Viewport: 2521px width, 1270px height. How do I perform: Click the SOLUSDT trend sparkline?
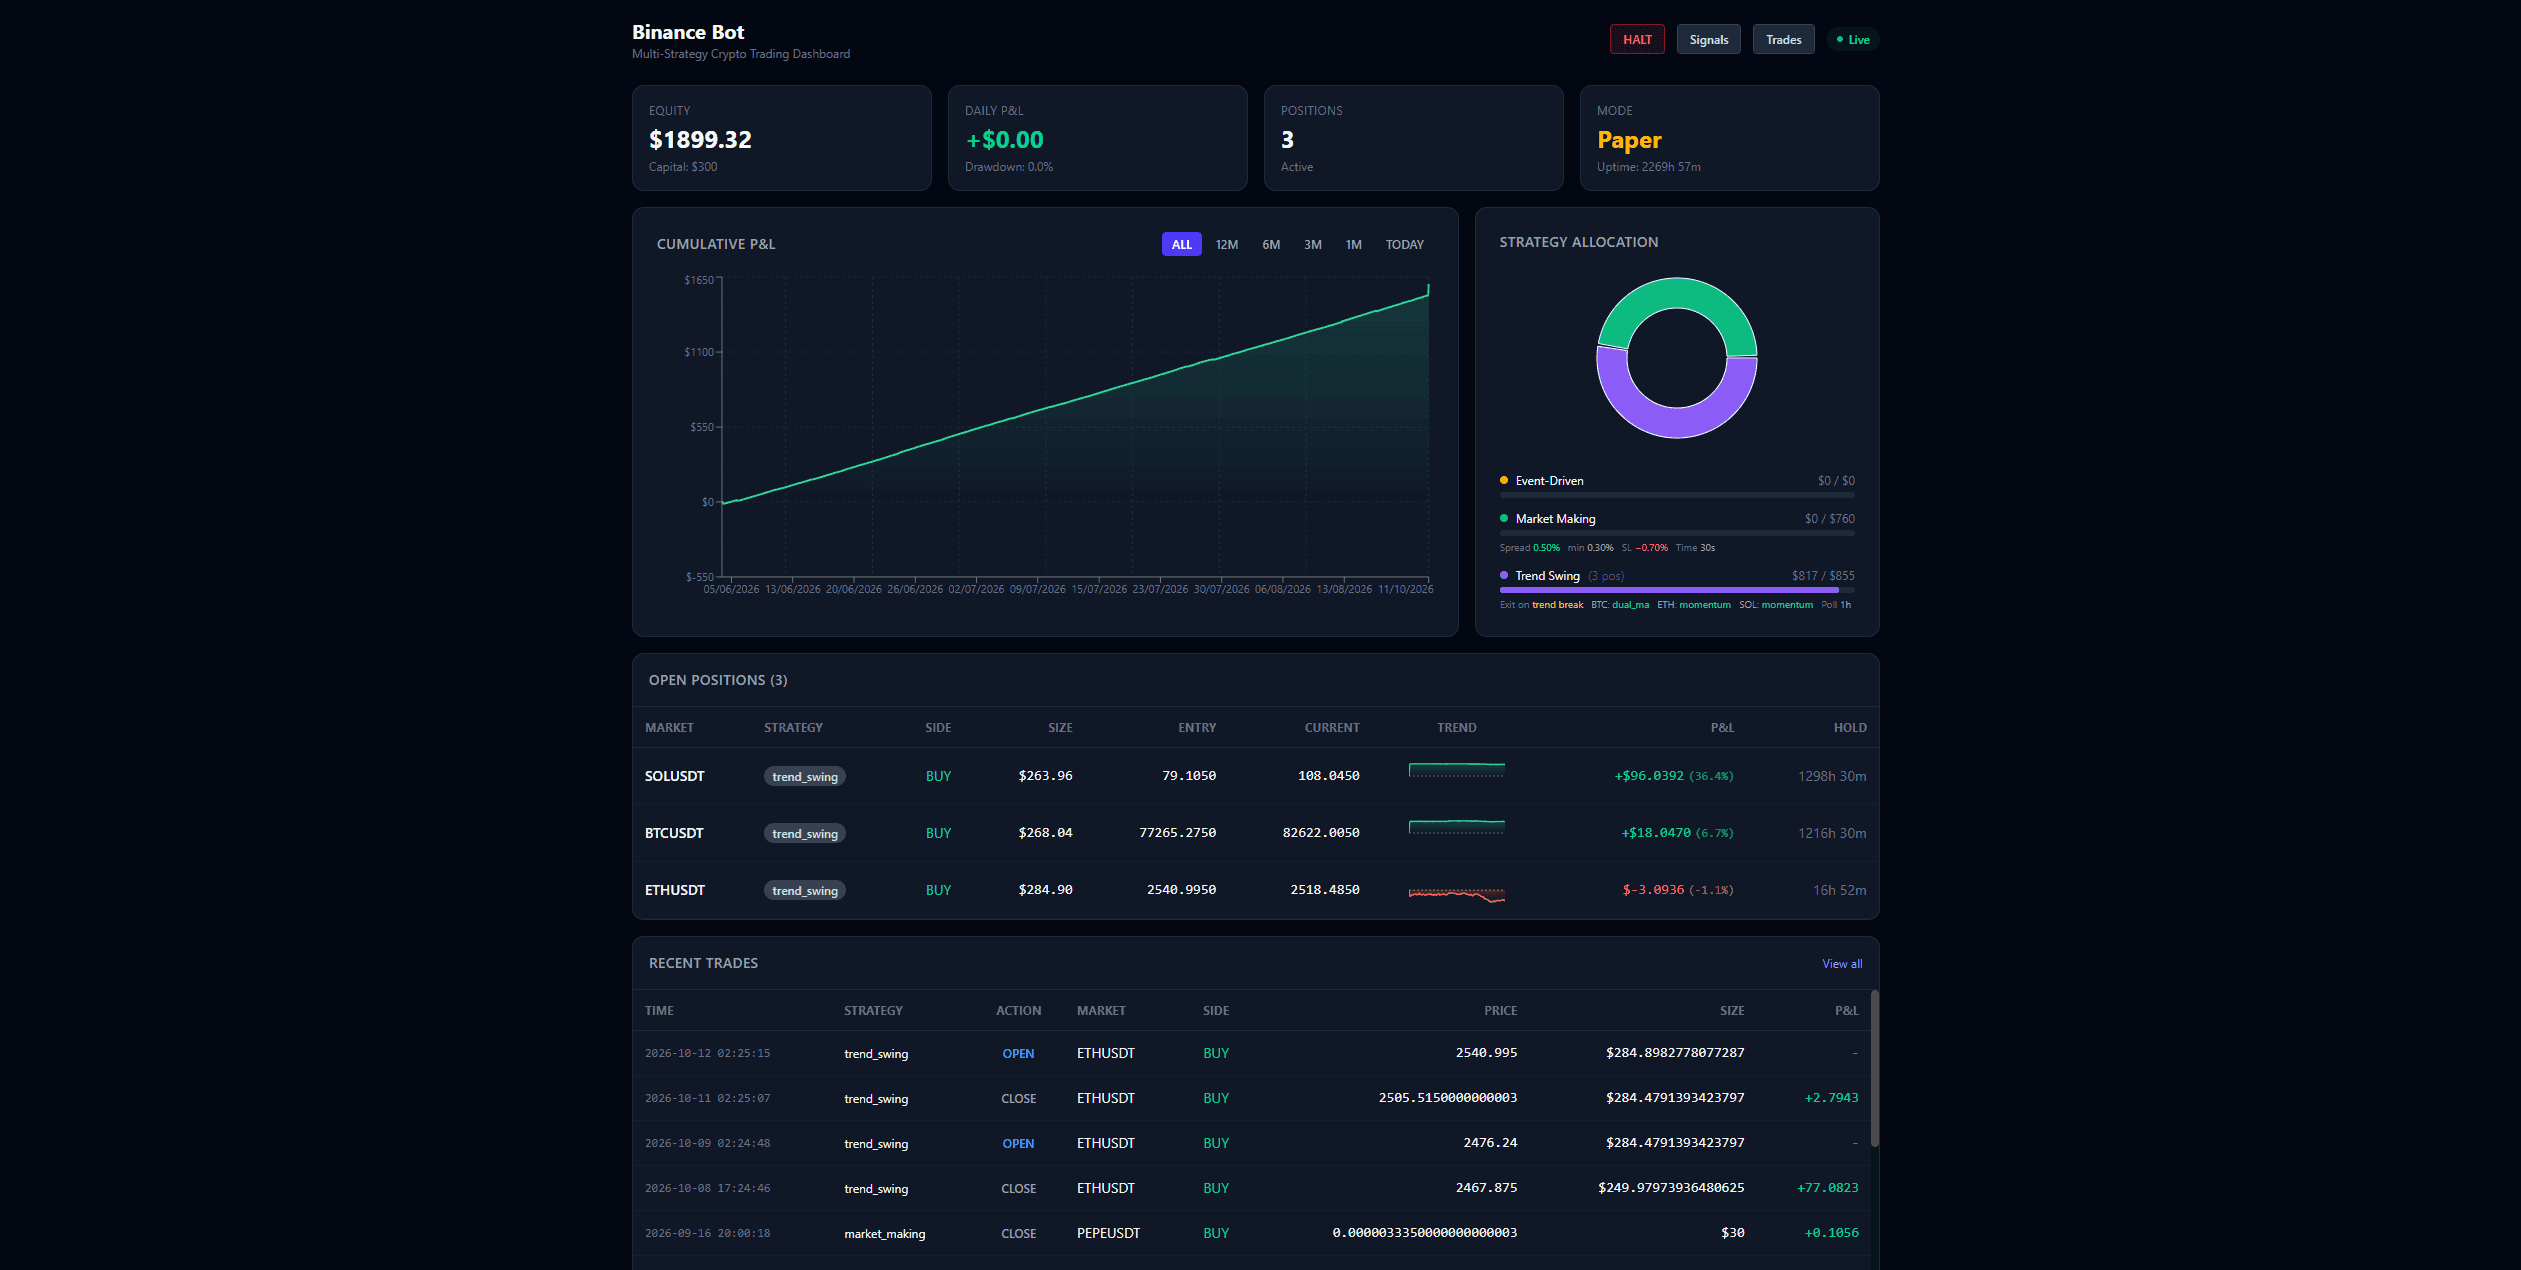pos(1457,770)
